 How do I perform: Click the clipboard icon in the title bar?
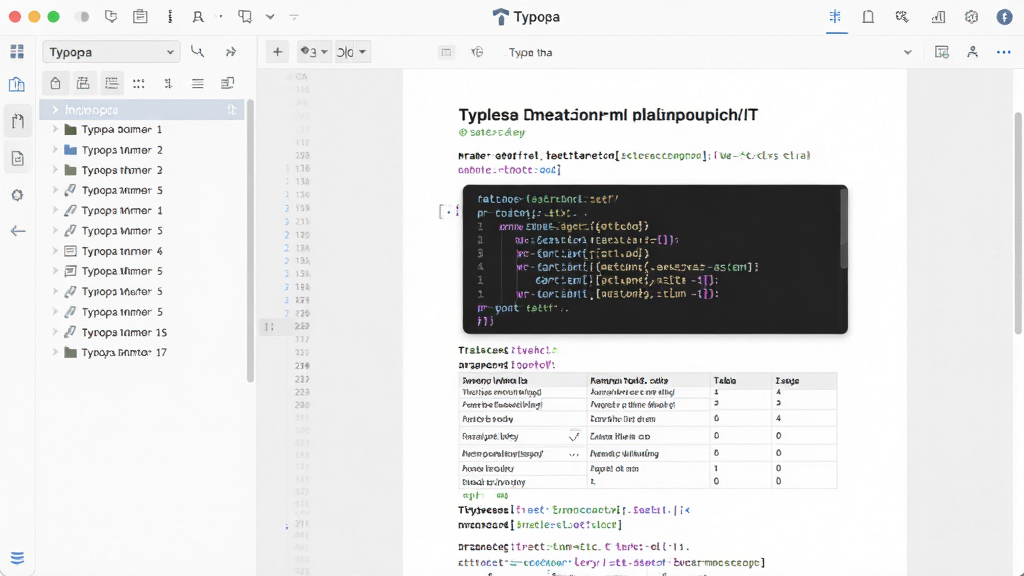tap(140, 17)
